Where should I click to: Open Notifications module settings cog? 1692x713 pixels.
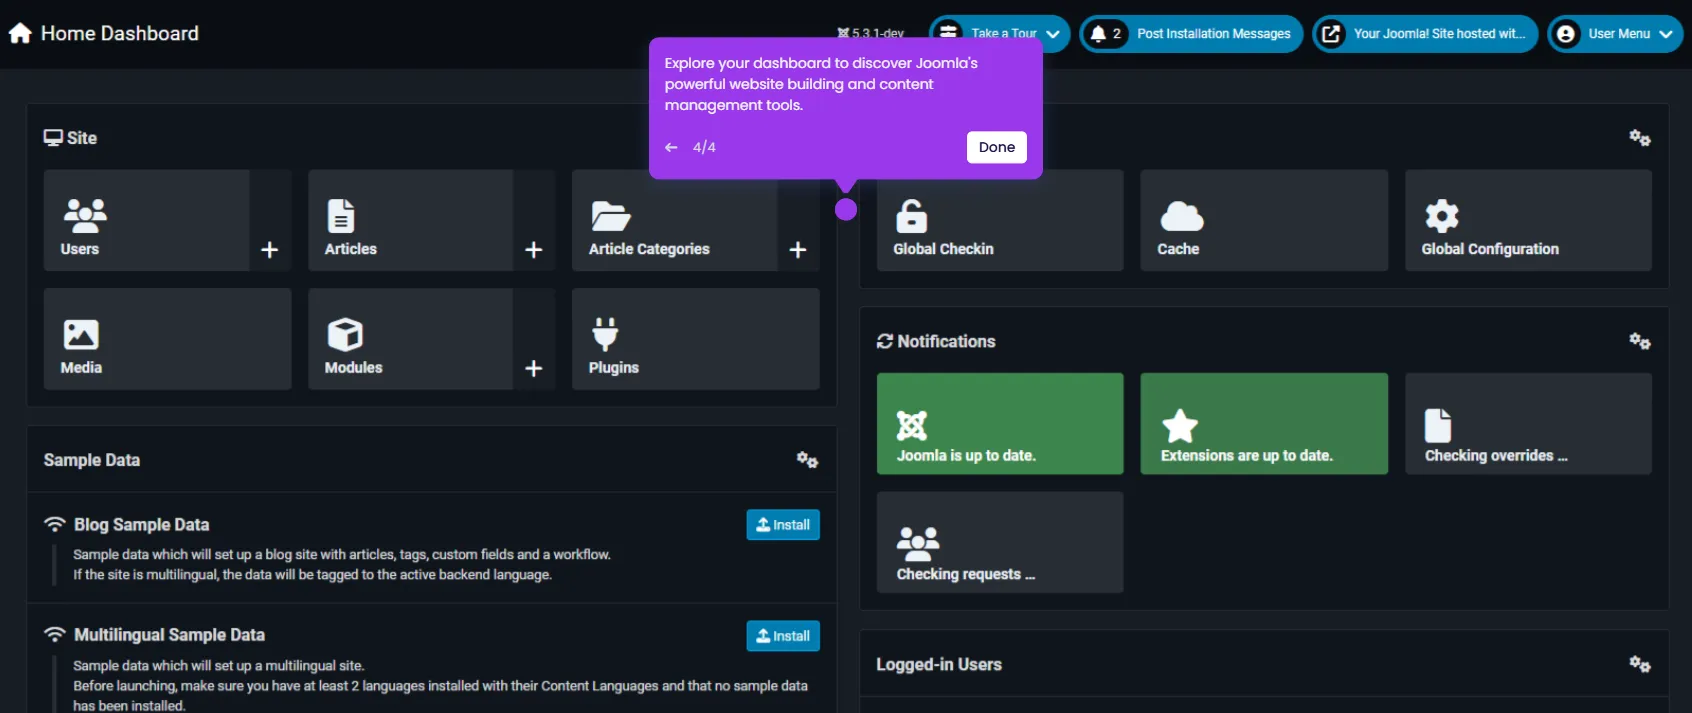pos(1639,341)
